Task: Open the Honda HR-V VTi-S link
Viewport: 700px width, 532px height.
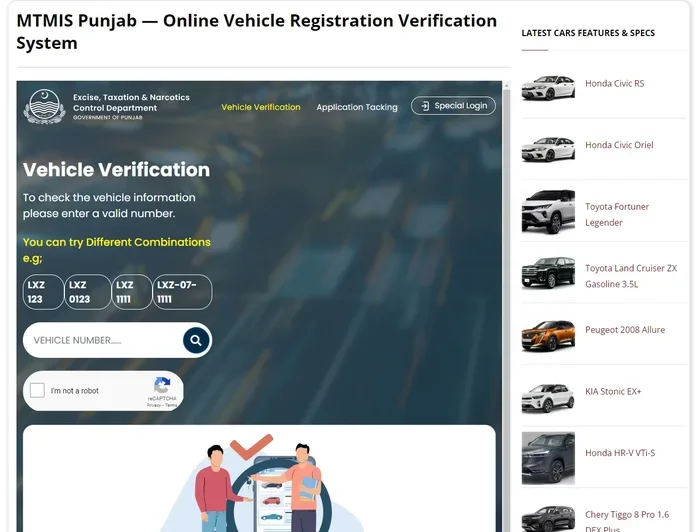Action: click(620, 453)
